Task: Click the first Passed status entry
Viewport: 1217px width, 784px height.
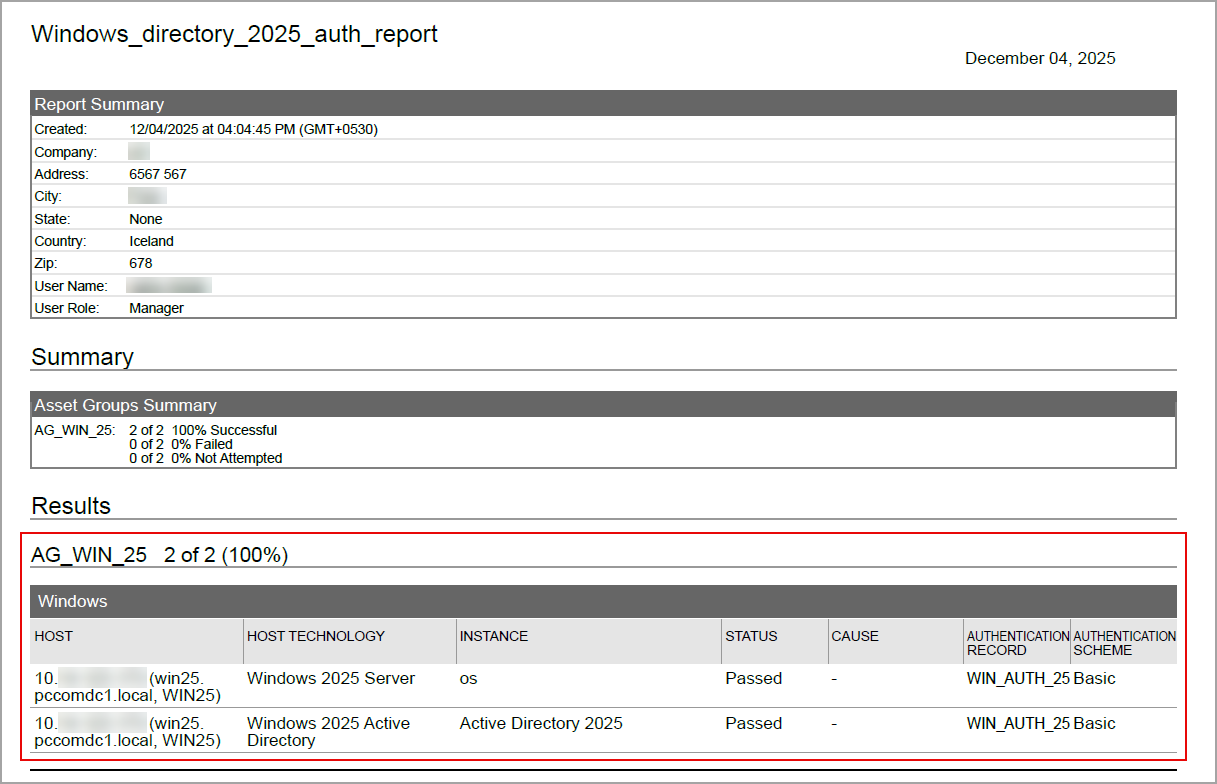Action: [753, 678]
